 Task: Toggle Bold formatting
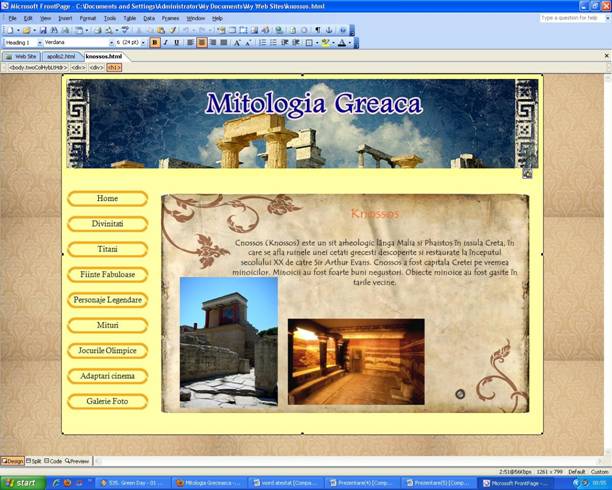click(155, 43)
